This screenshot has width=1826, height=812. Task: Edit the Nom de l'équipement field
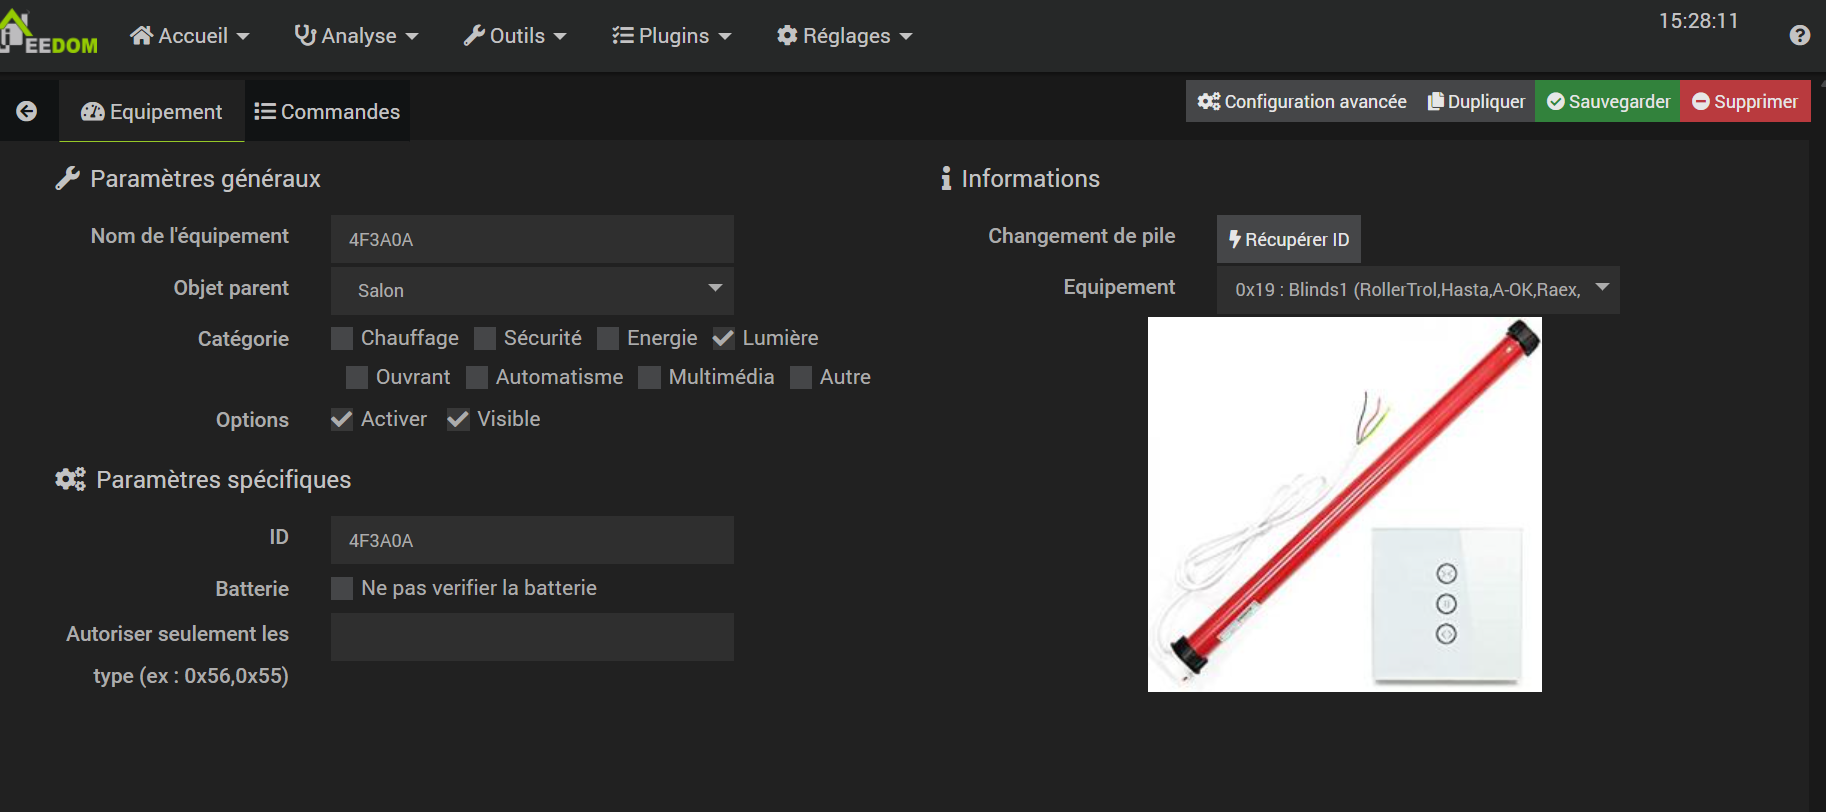click(x=532, y=239)
